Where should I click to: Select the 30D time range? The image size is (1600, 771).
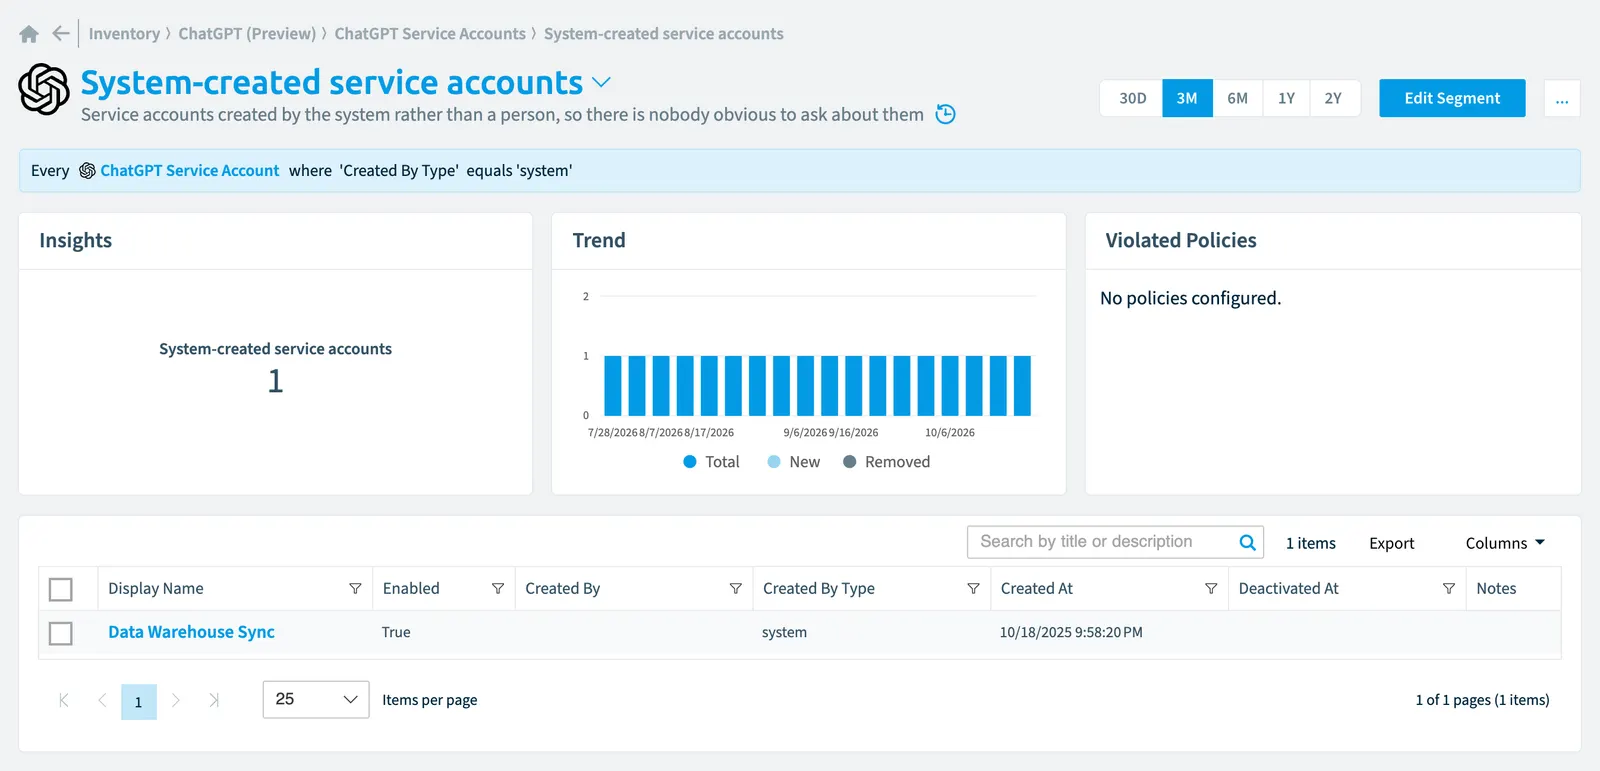point(1132,98)
